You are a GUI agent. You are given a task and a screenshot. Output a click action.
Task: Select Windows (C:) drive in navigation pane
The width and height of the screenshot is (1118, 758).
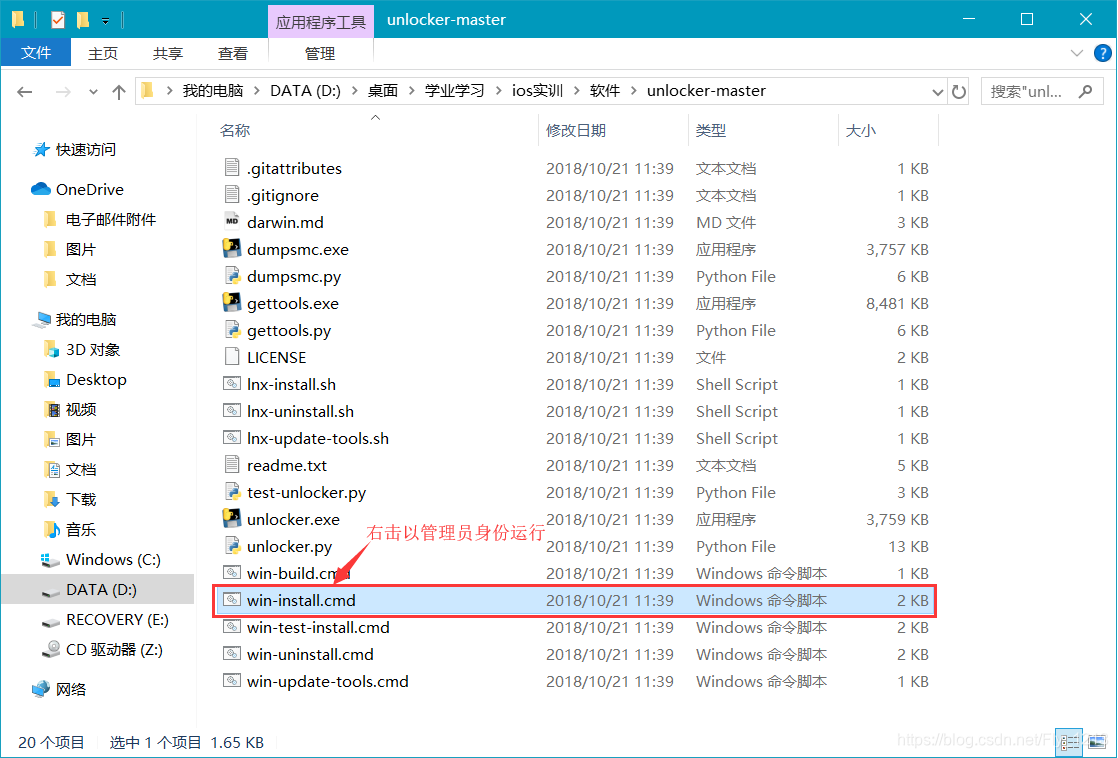pyautogui.click(x=113, y=560)
